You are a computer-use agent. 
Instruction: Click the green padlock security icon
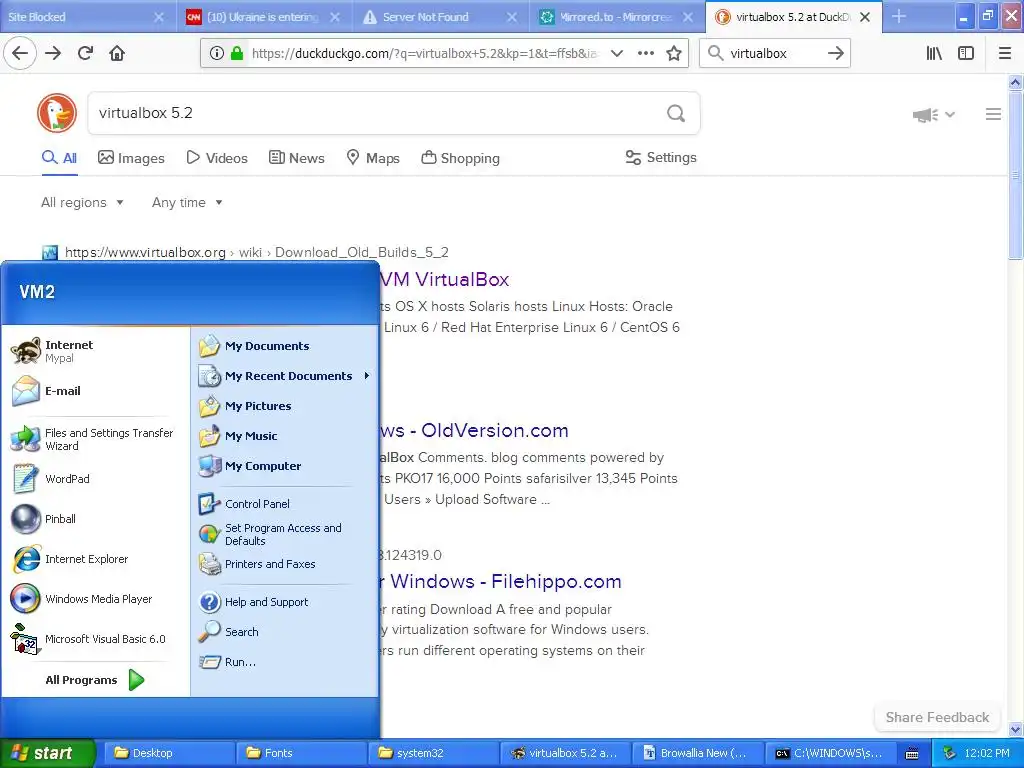click(237, 54)
